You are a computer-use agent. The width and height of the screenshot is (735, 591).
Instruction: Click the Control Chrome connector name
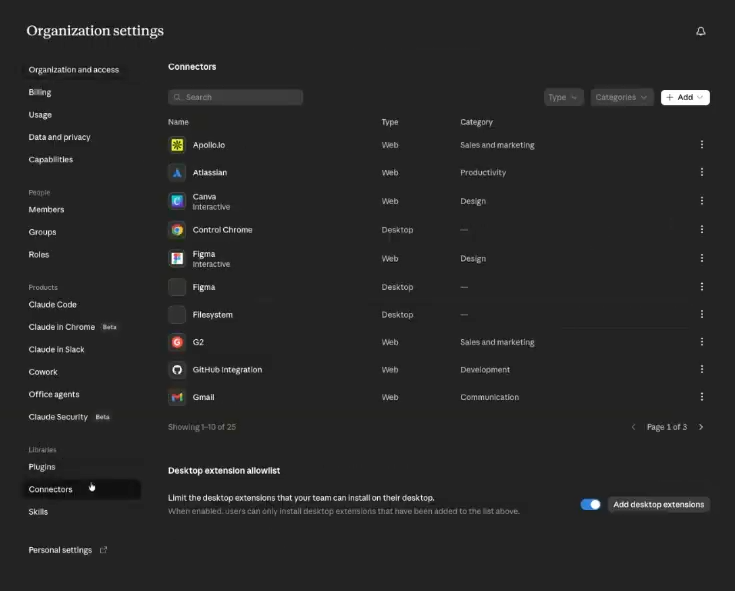222,230
